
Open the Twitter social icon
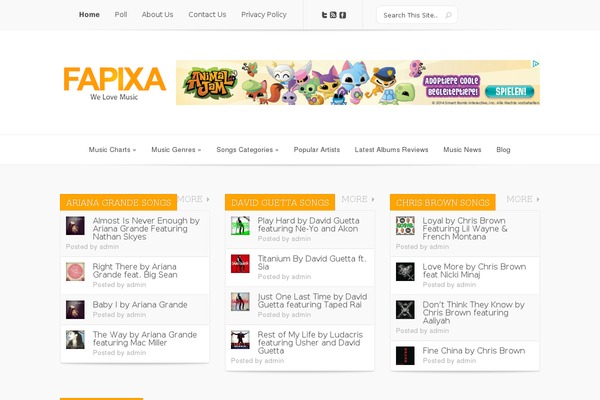[324, 15]
